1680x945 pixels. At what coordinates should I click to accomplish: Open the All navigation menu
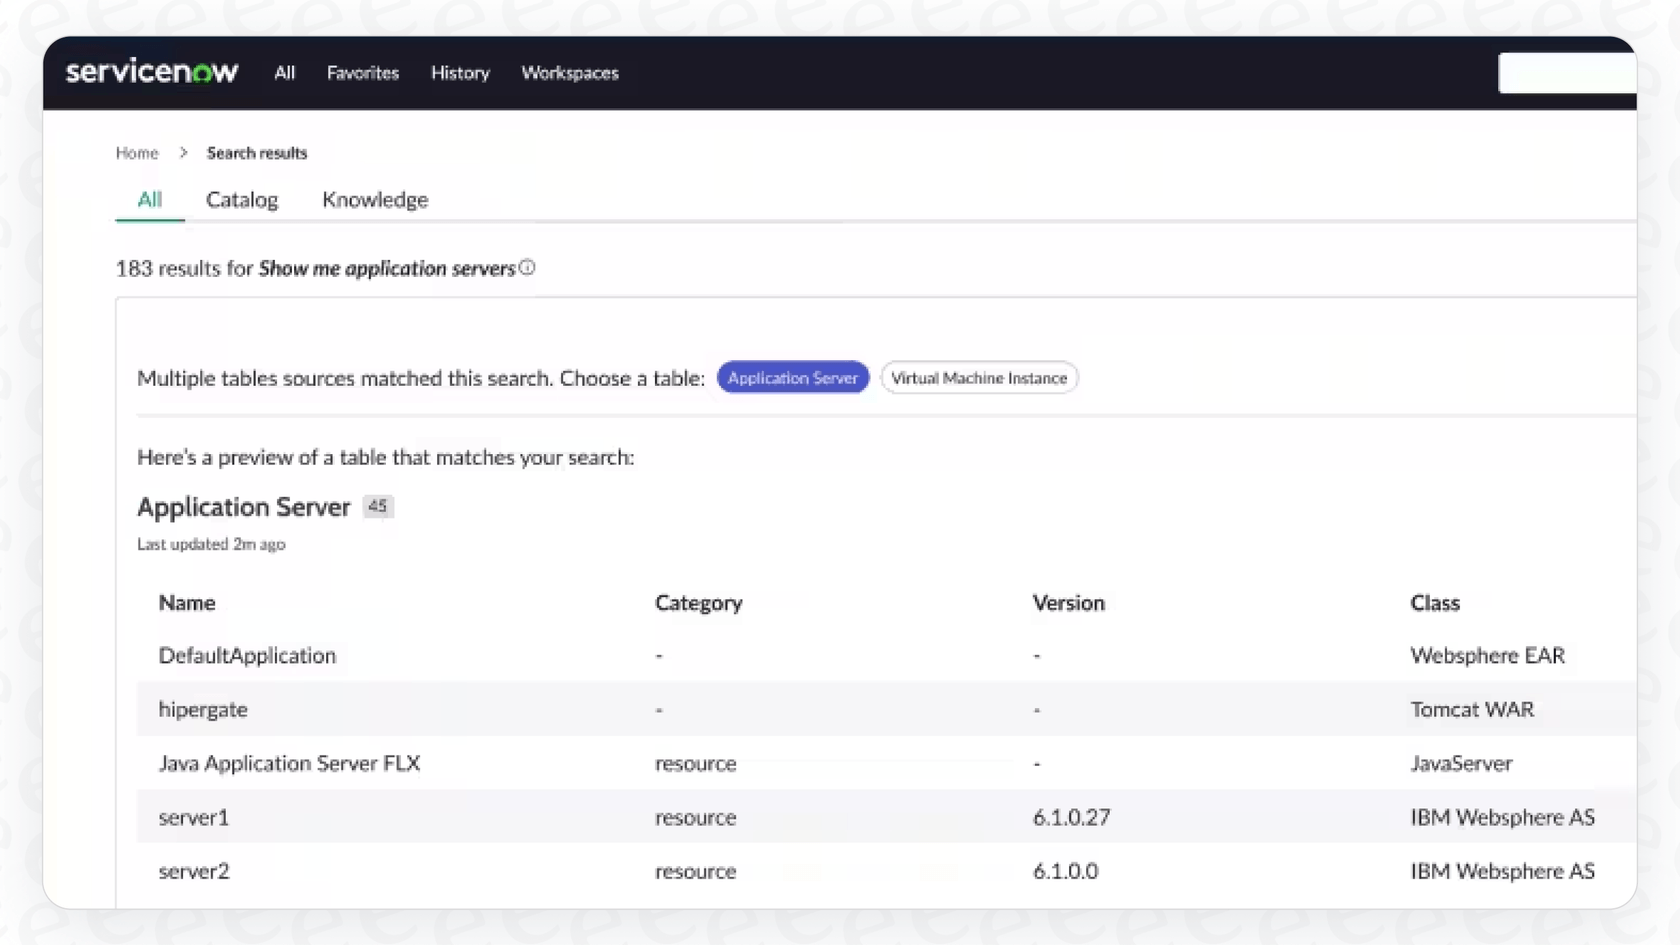tap(284, 72)
